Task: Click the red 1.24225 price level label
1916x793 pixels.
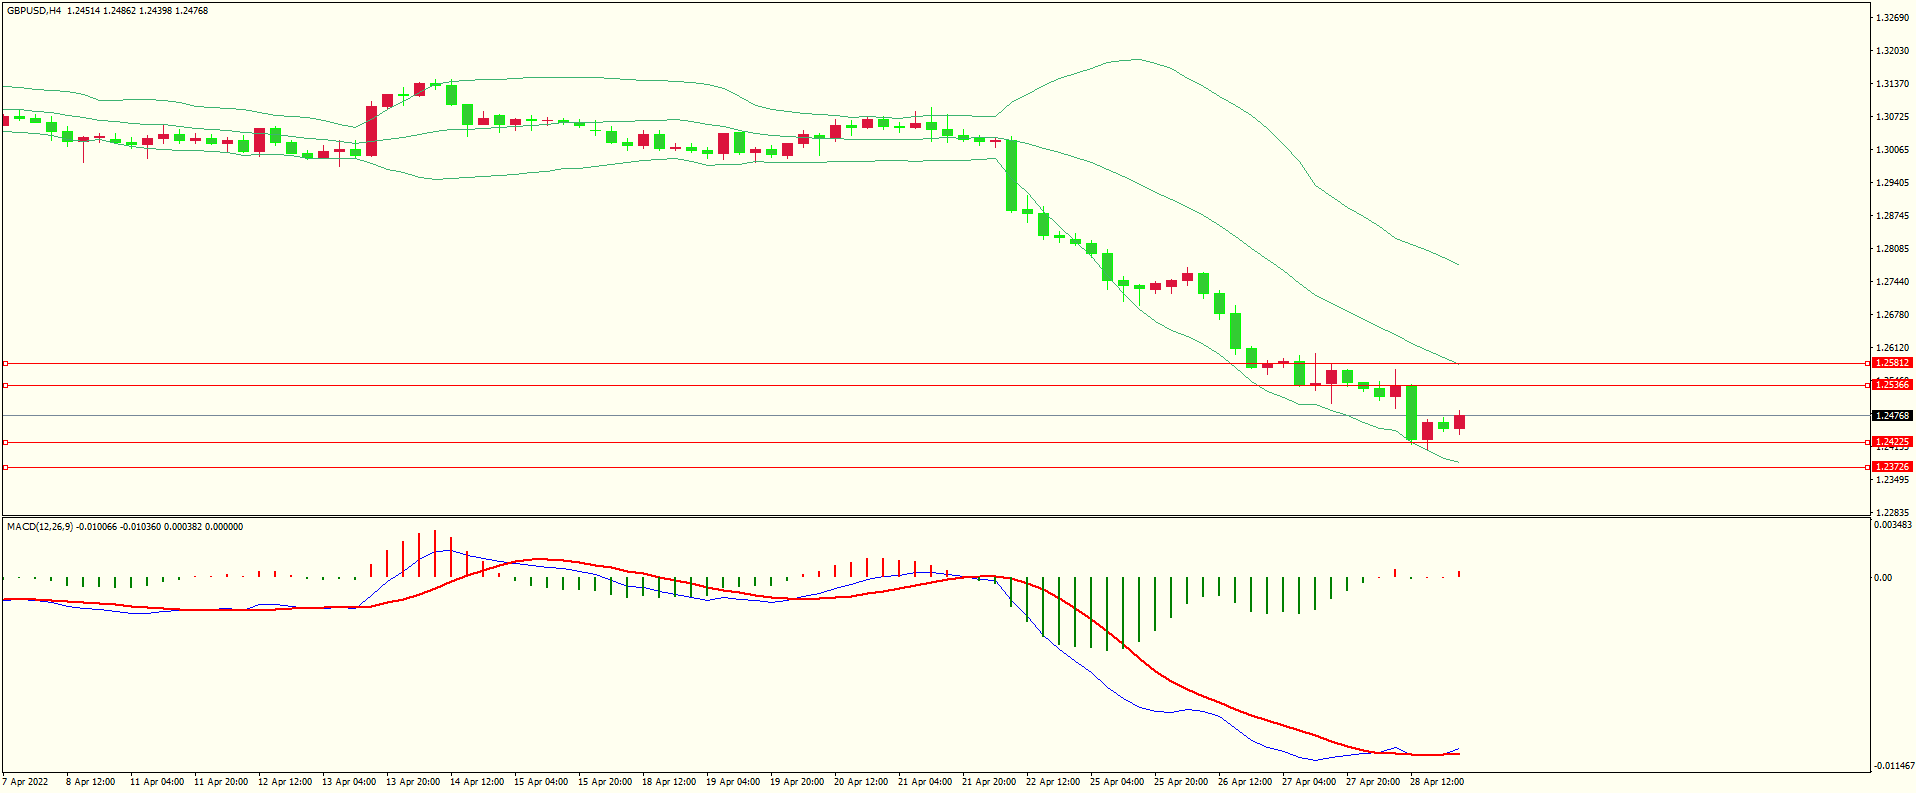Action: pos(1891,442)
